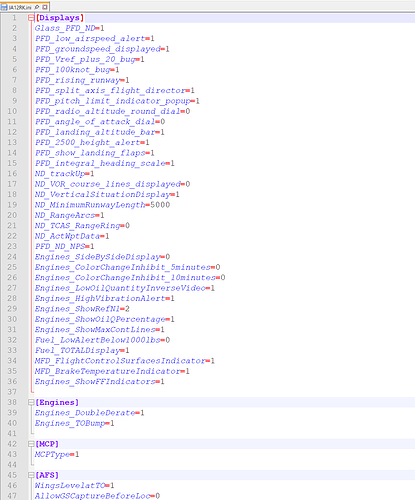Pin the IA12RK.ini tab
The height and width of the screenshot is (500, 415).
[x=37, y=7]
